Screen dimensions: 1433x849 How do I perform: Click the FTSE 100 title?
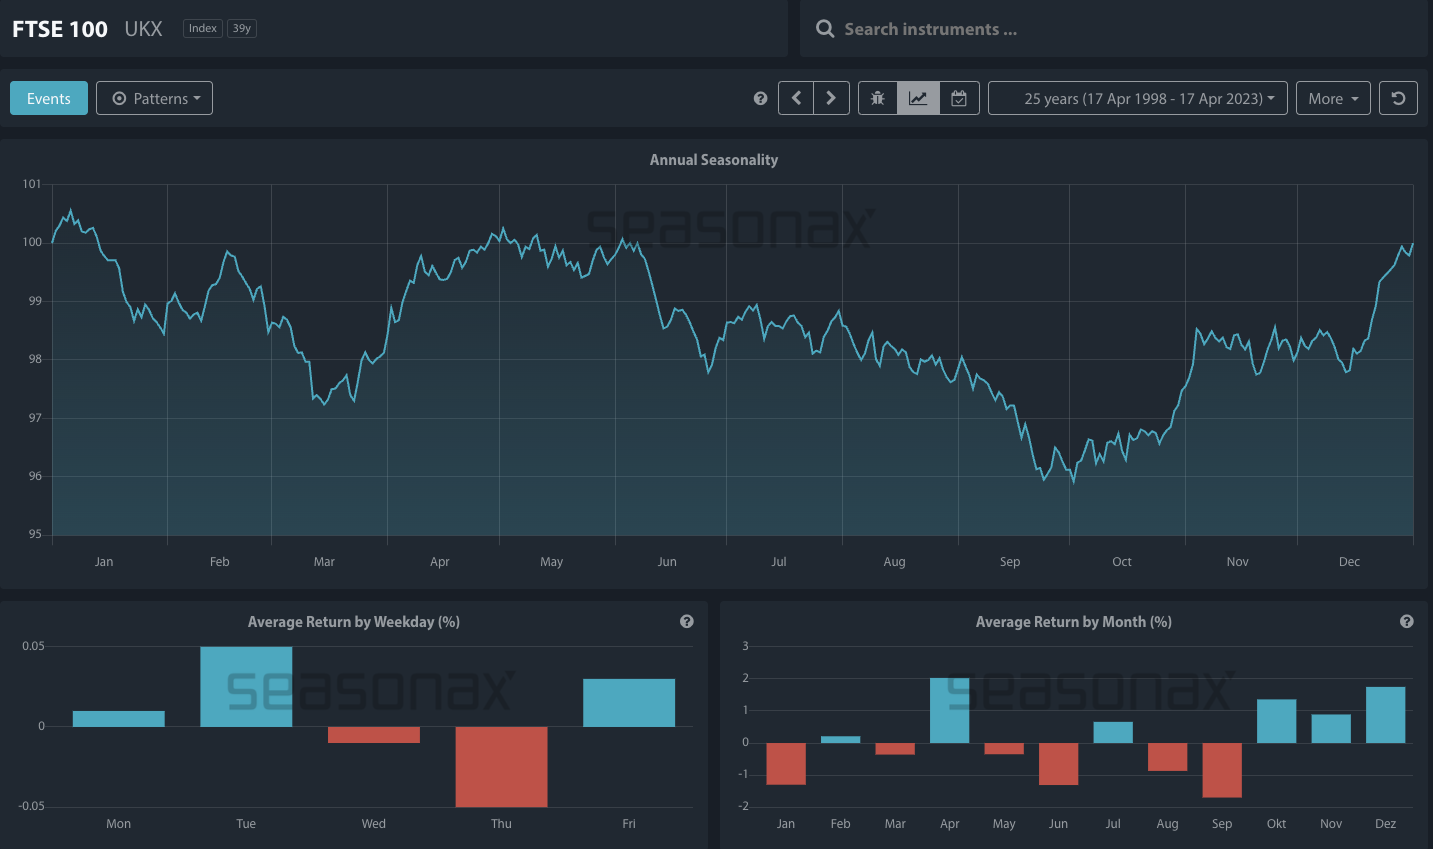pos(60,29)
